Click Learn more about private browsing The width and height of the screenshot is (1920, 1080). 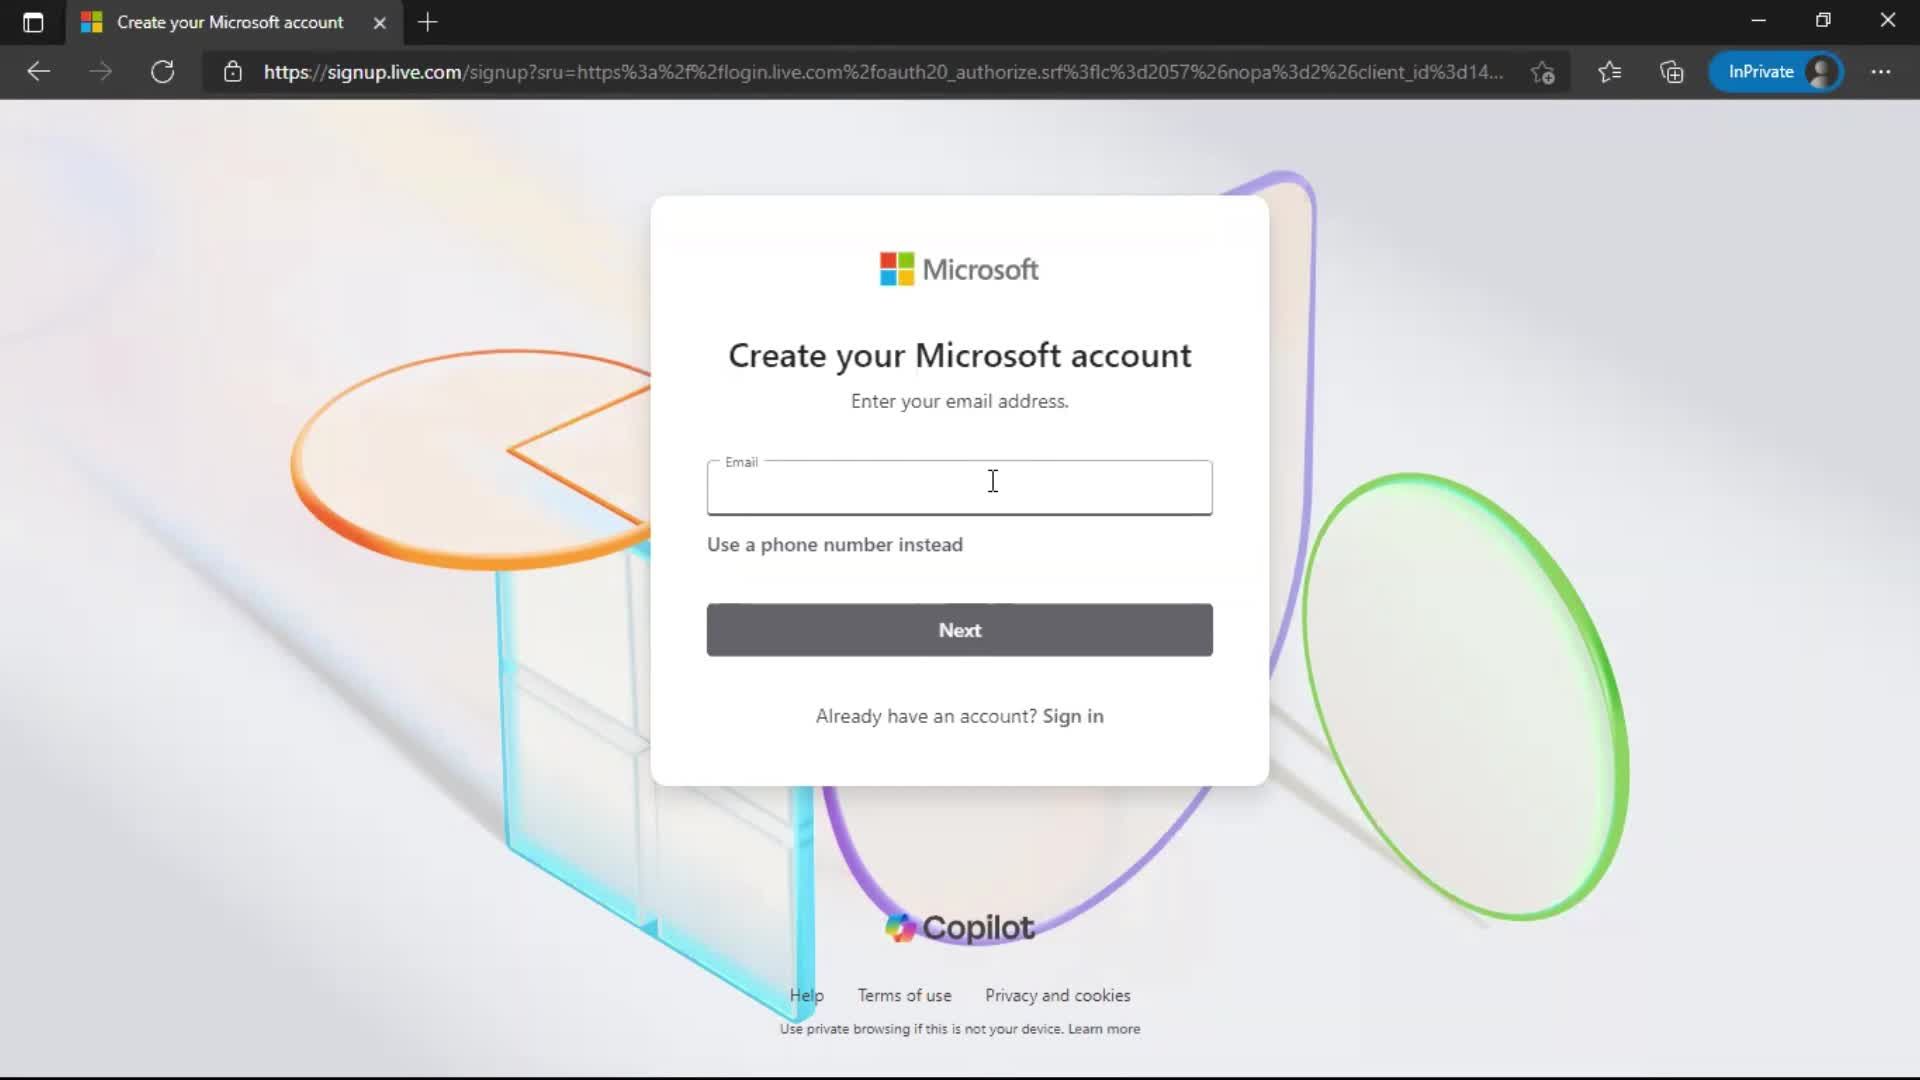pyautogui.click(x=1103, y=1029)
